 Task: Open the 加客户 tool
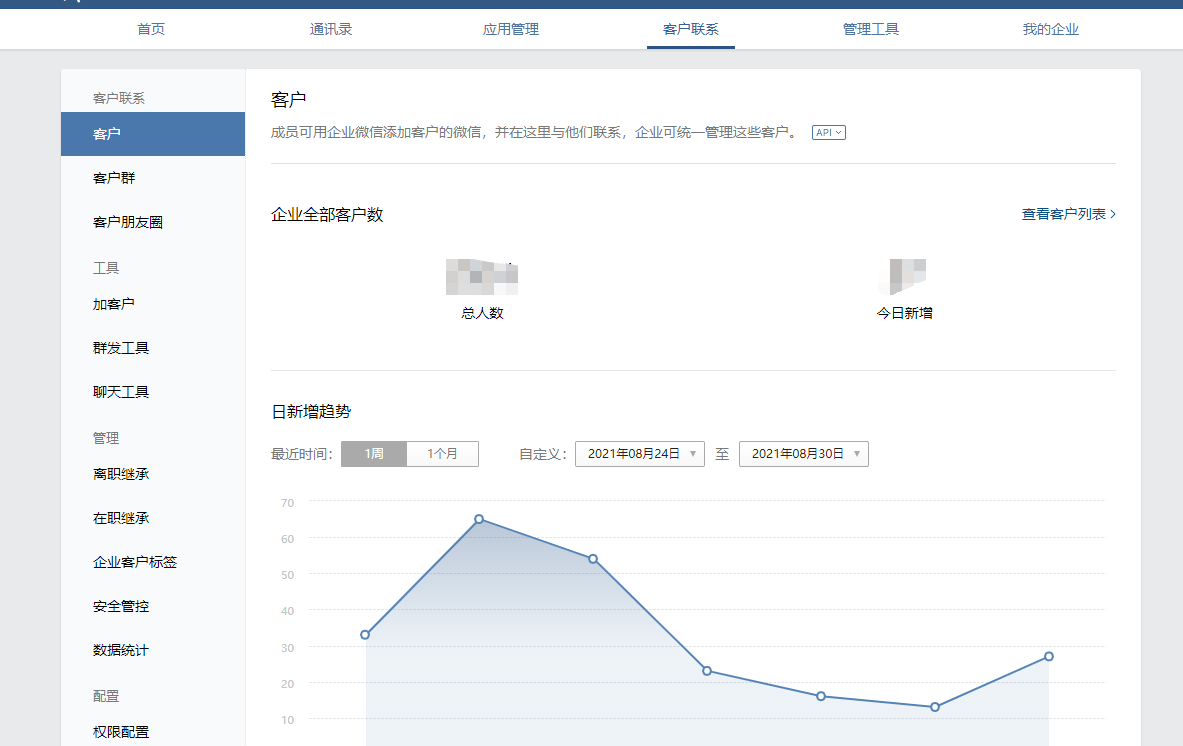coord(114,304)
